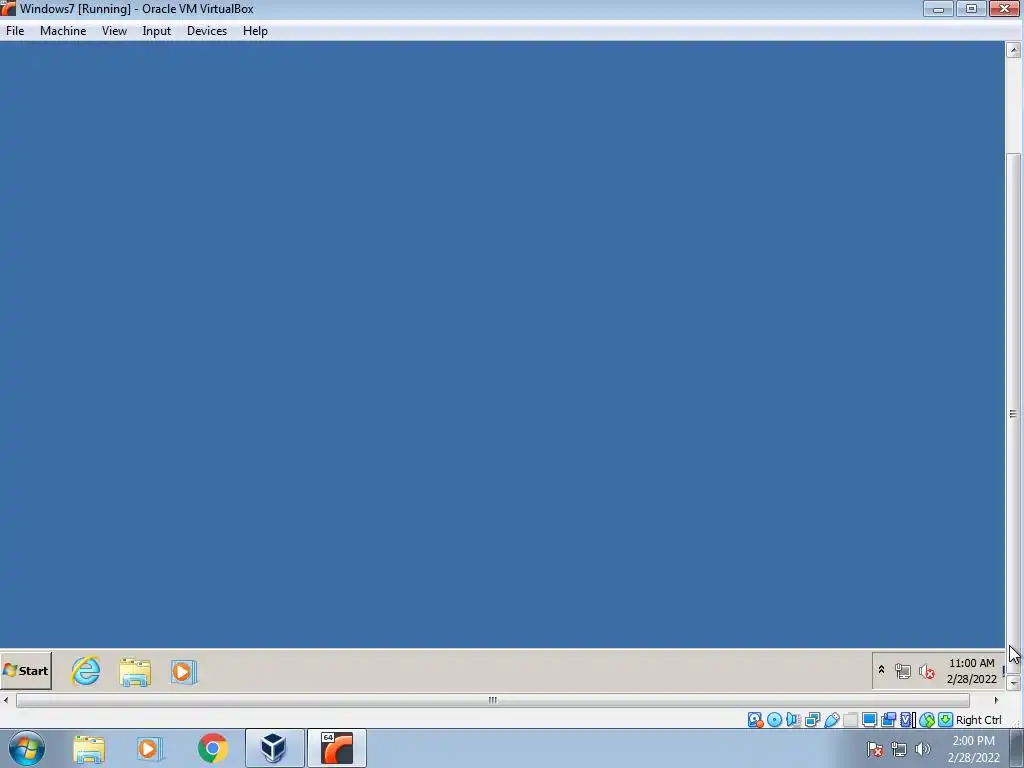Click the host network tray icon
The height and width of the screenshot is (768, 1024).
[x=899, y=749]
